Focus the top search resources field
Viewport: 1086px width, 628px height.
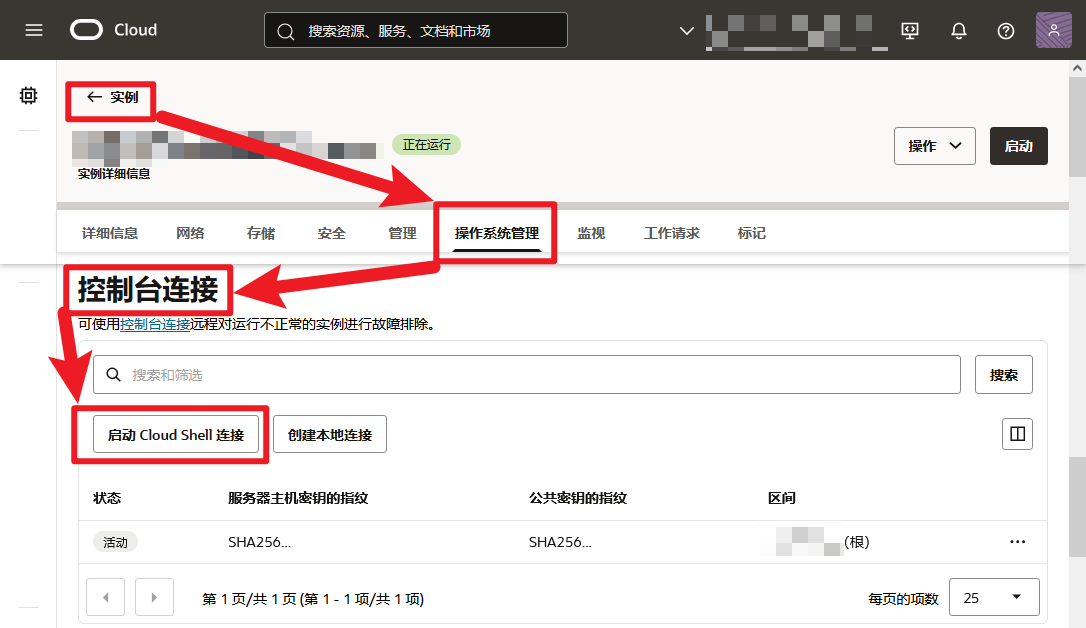pyautogui.click(x=416, y=30)
